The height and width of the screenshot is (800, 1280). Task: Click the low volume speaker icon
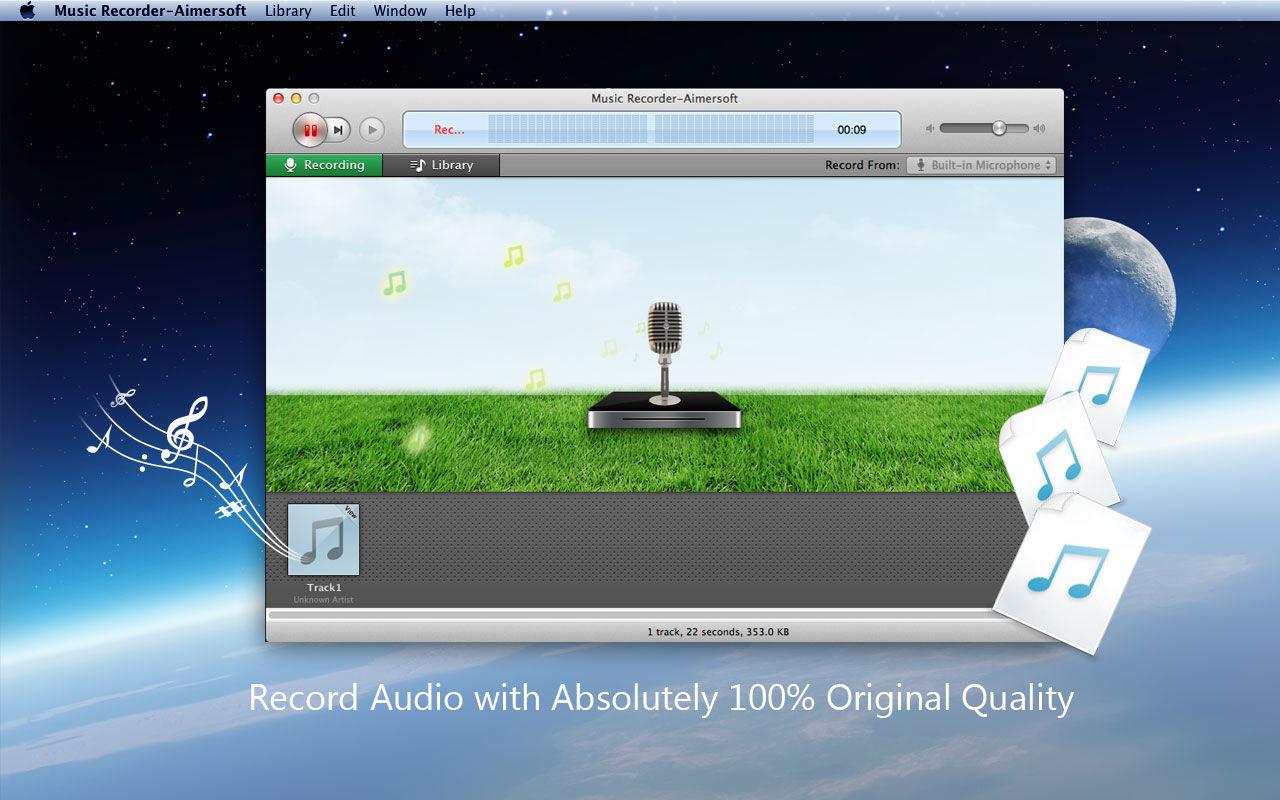coord(930,129)
